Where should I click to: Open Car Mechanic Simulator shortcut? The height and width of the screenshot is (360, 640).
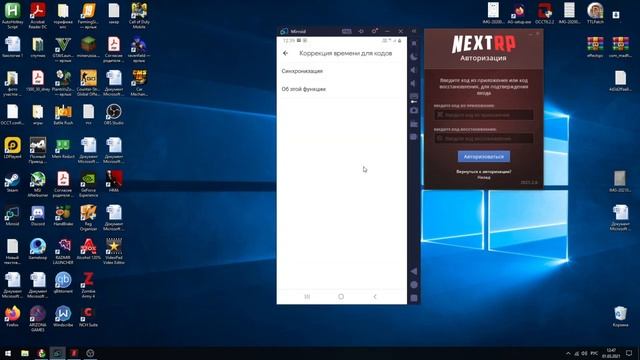tap(139, 83)
